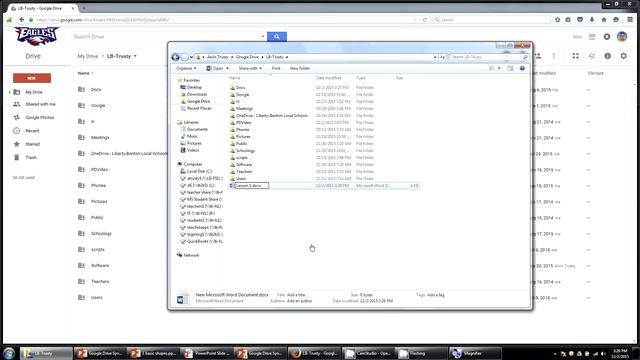Click Alvin Trusty in the Explorer address path
The image size is (640, 360).
coord(218,57)
